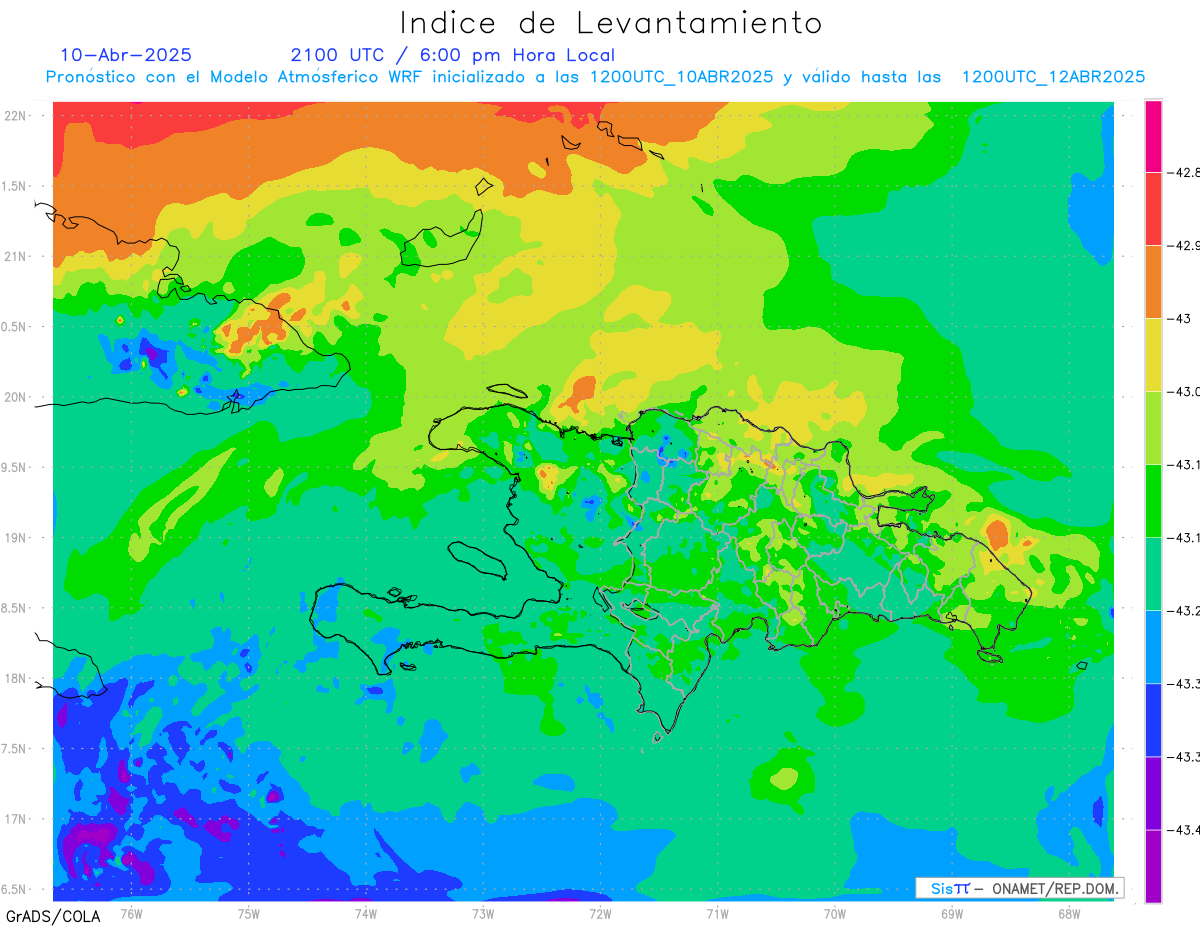Image resolution: width=1200 pixels, height=927 pixels.
Task: Click the legend value '-42.9'
Action: click(1186, 246)
